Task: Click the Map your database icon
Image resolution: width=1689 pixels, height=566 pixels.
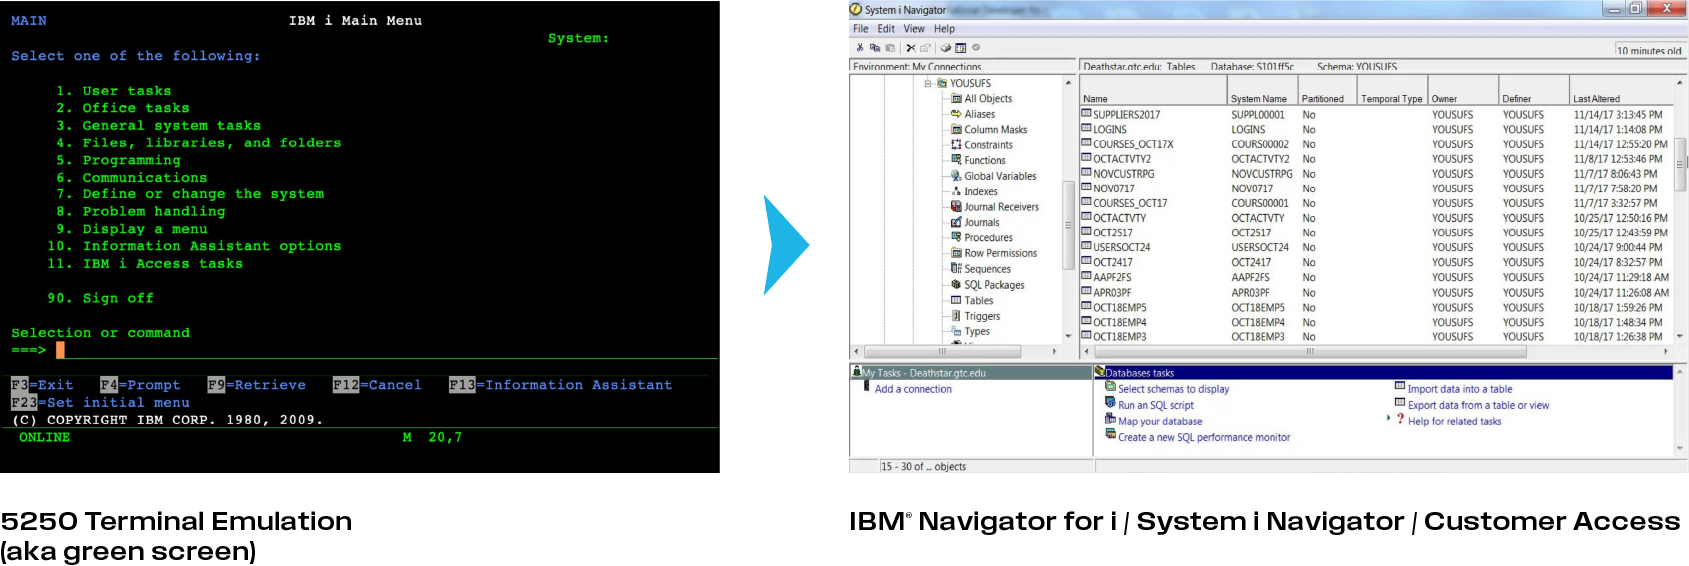Action: (1110, 419)
